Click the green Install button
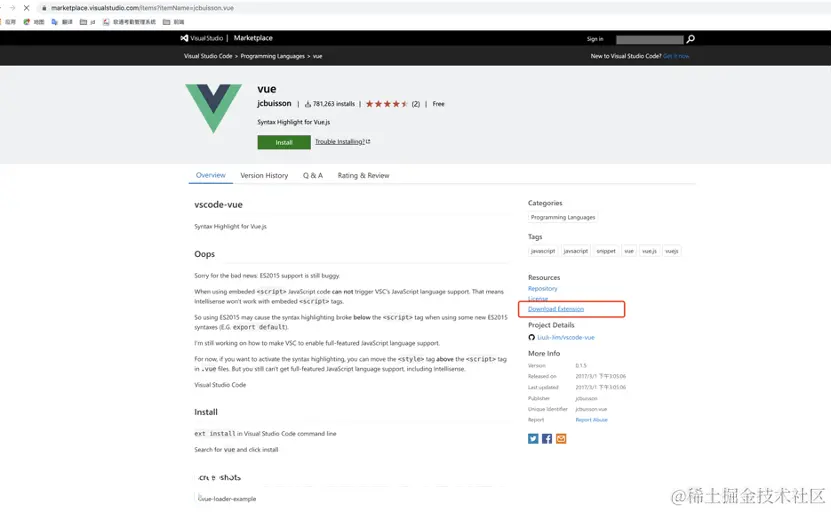 point(284,142)
